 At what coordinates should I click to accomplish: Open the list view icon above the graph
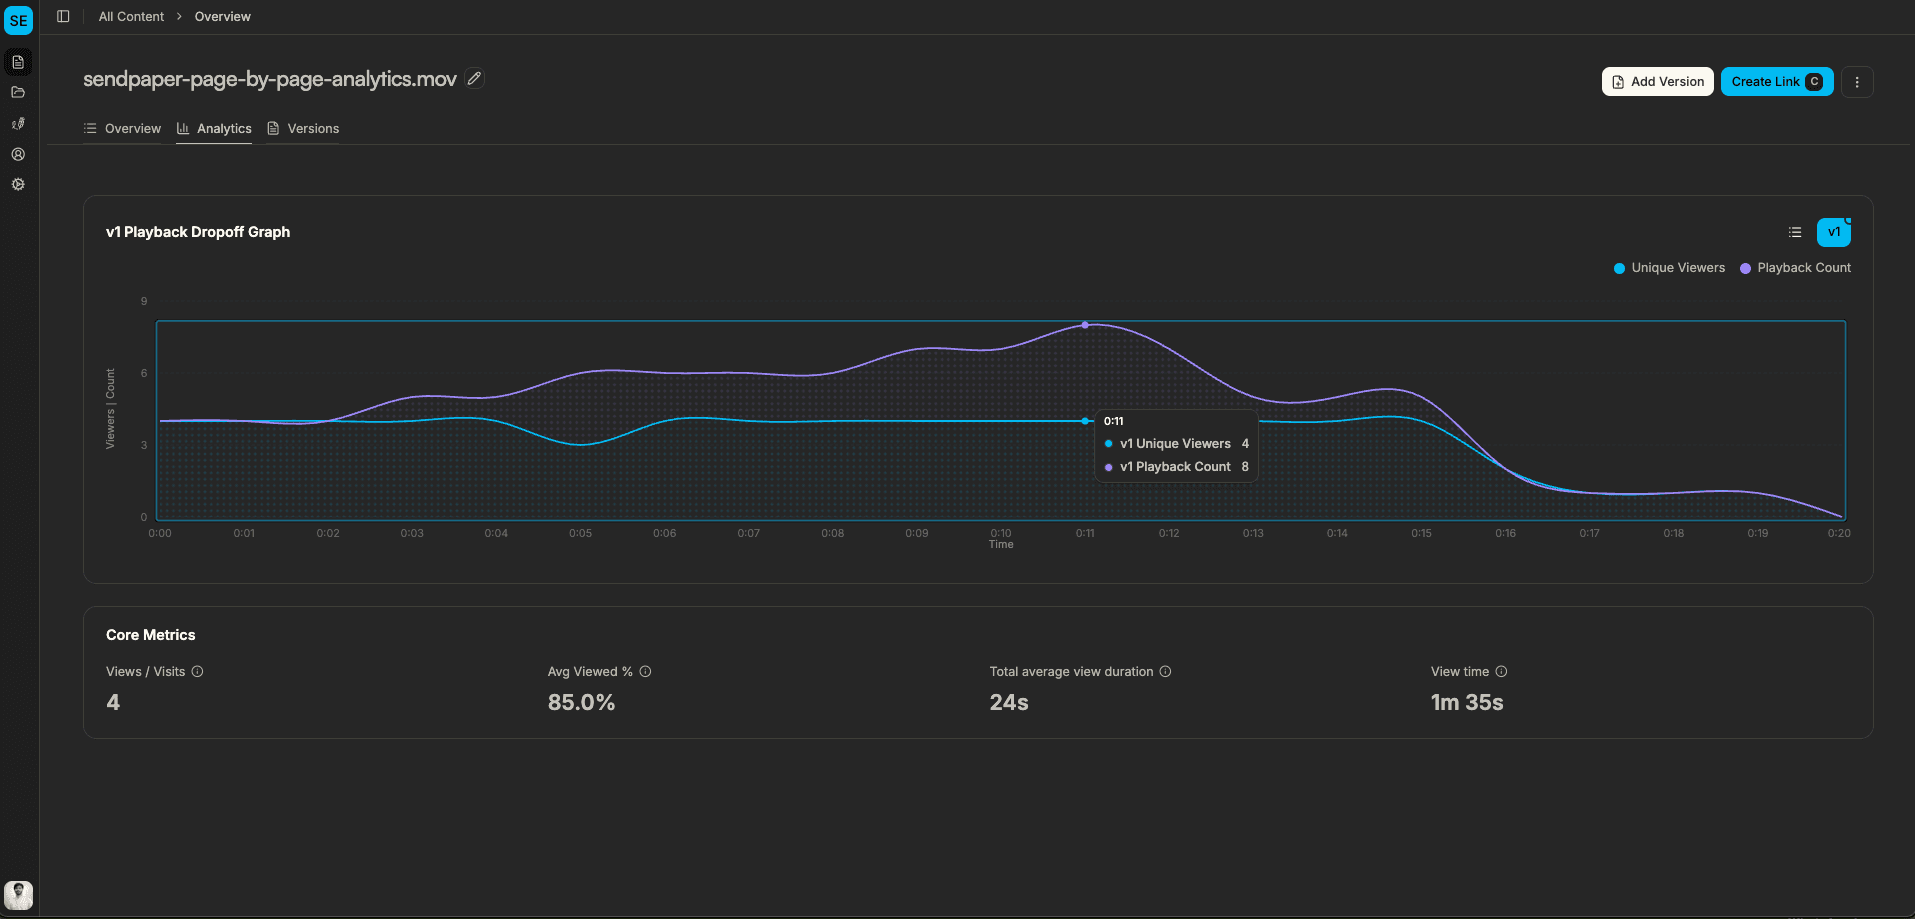(x=1794, y=231)
